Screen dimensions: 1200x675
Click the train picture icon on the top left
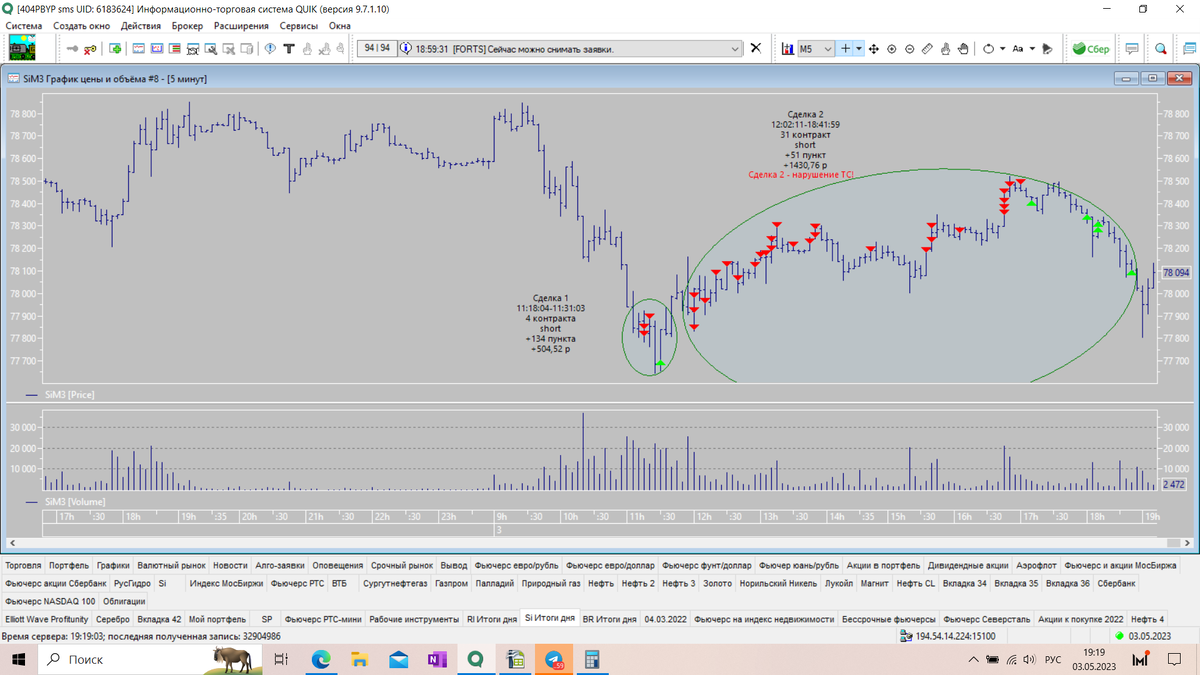pyautogui.click(x=22, y=47)
